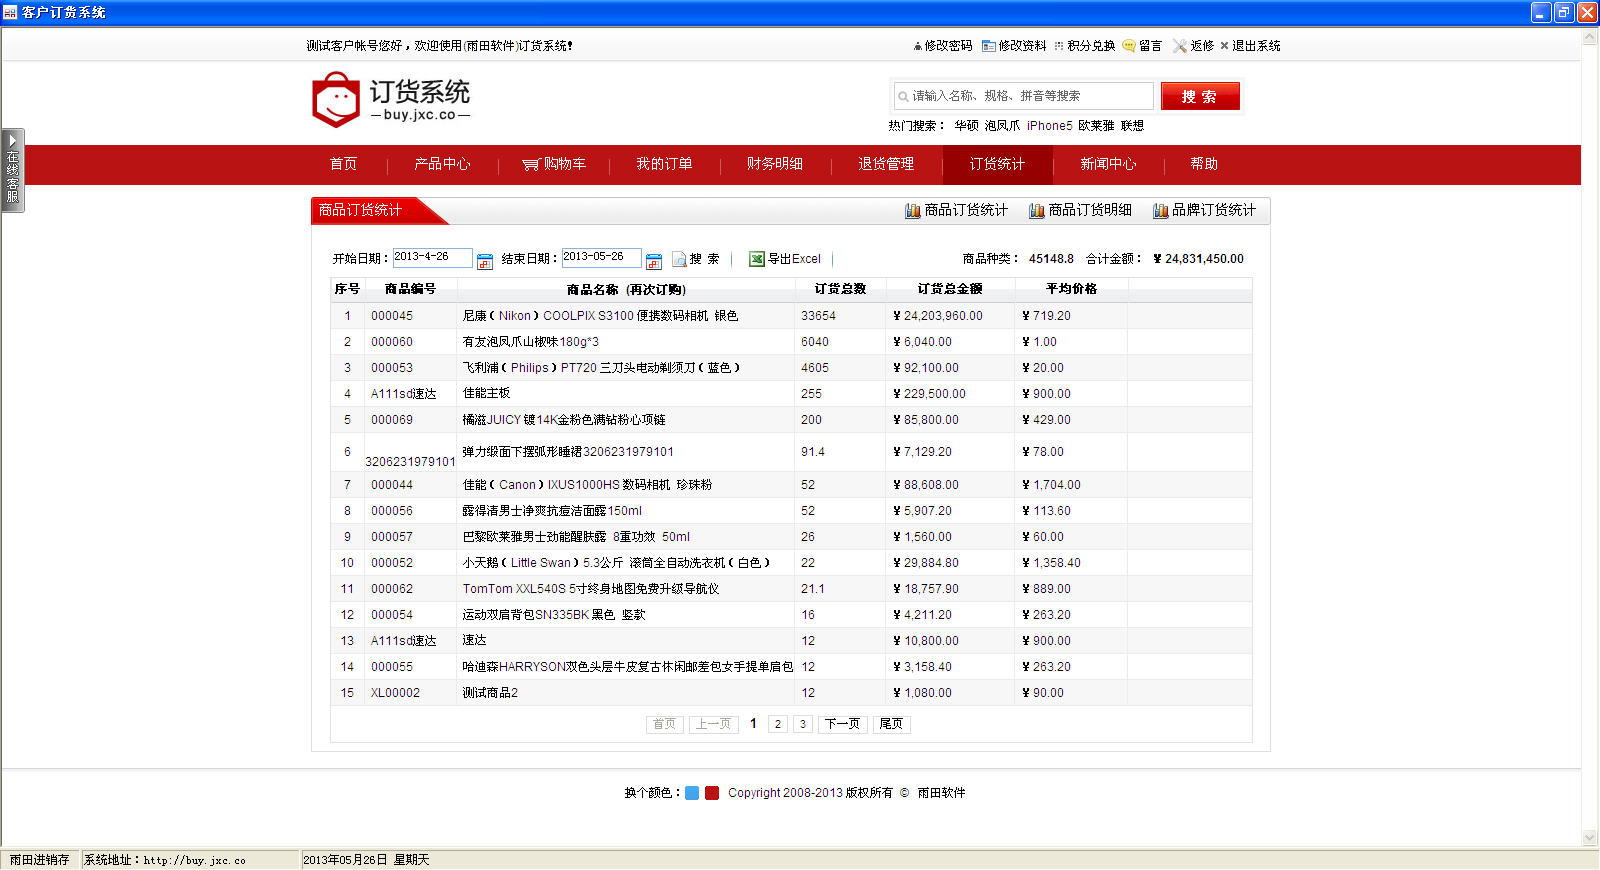Viewport: 1600px width, 870px height.
Task: Click product code XL00002
Action: [x=395, y=693]
